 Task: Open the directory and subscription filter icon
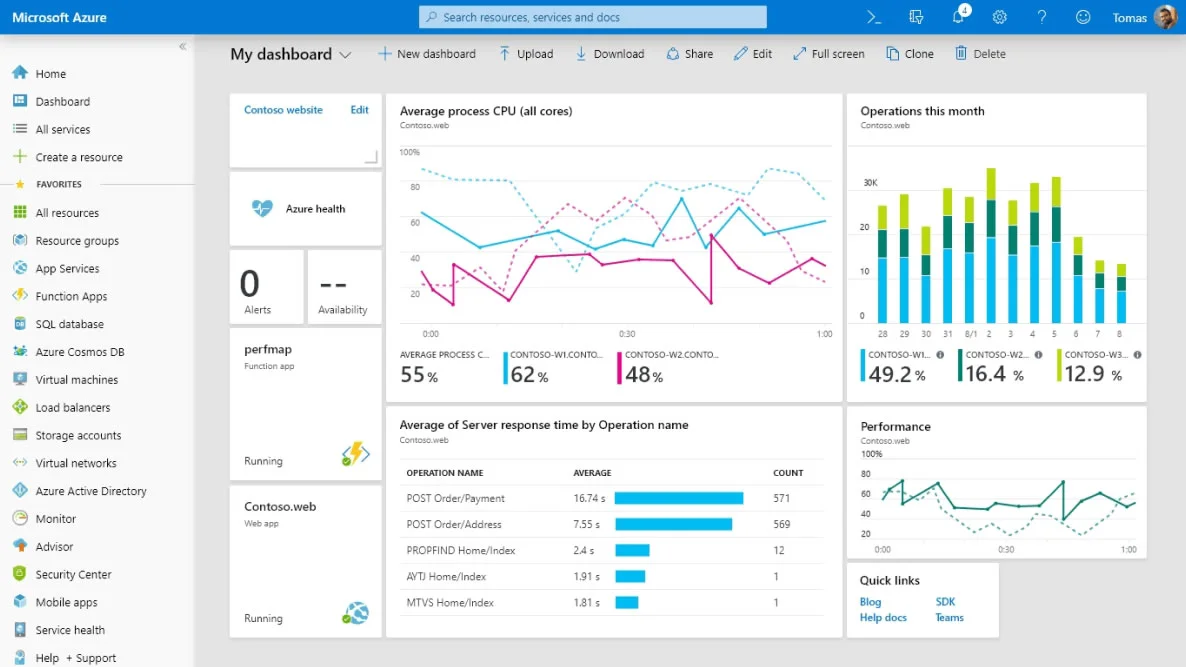[916, 17]
